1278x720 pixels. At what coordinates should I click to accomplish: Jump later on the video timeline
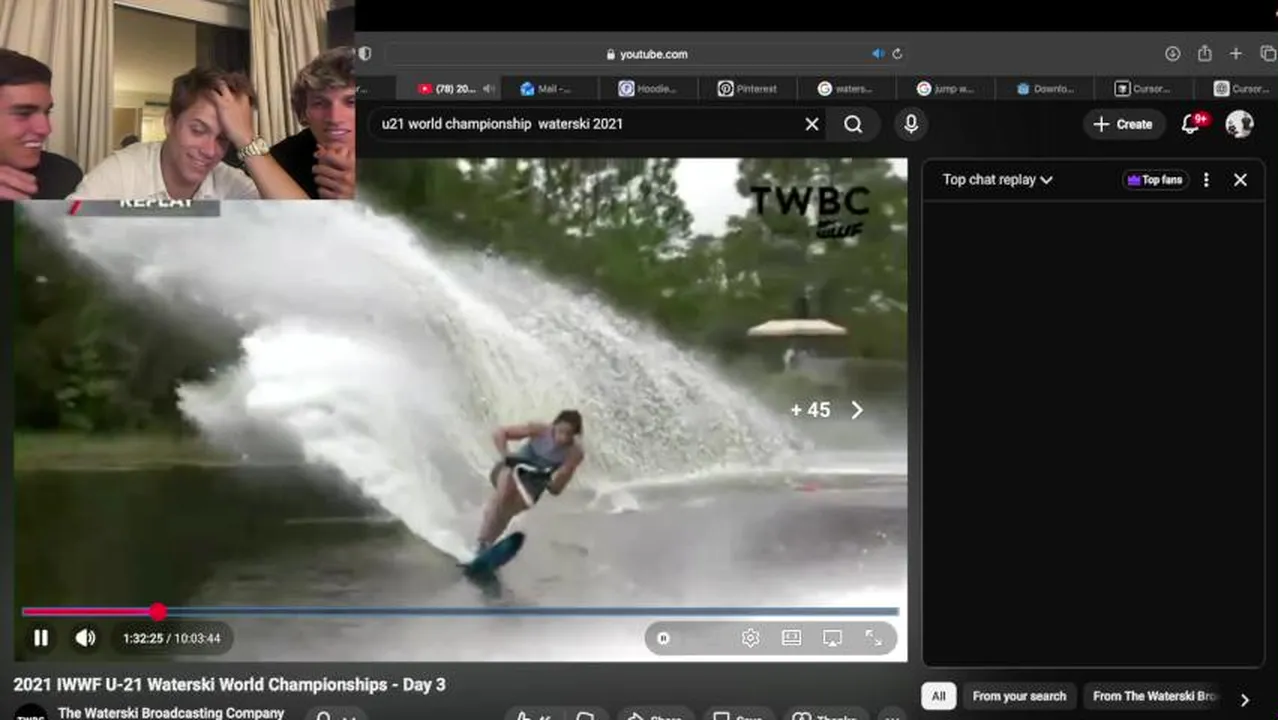click(528, 611)
